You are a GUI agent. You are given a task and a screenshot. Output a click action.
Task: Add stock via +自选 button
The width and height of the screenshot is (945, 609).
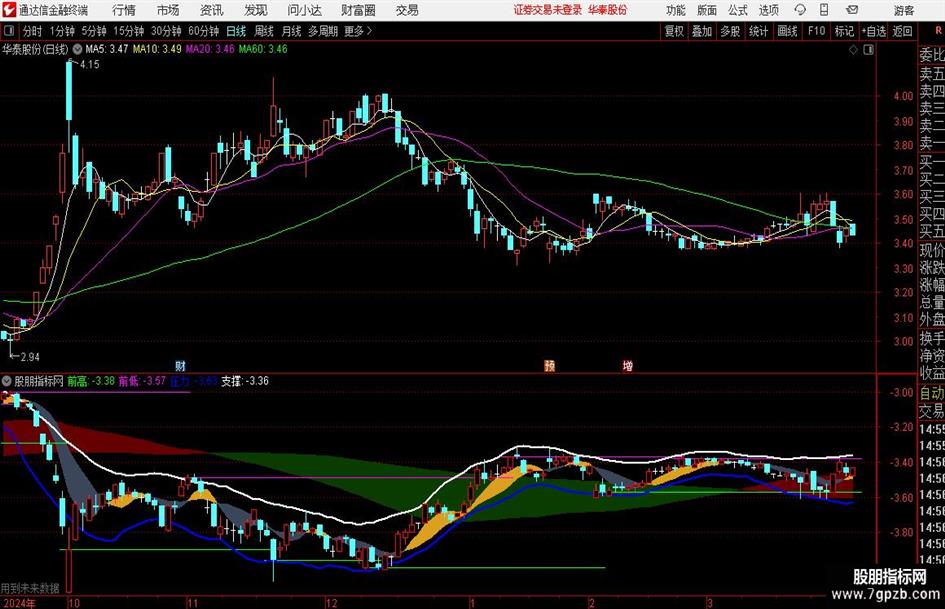click(874, 31)
